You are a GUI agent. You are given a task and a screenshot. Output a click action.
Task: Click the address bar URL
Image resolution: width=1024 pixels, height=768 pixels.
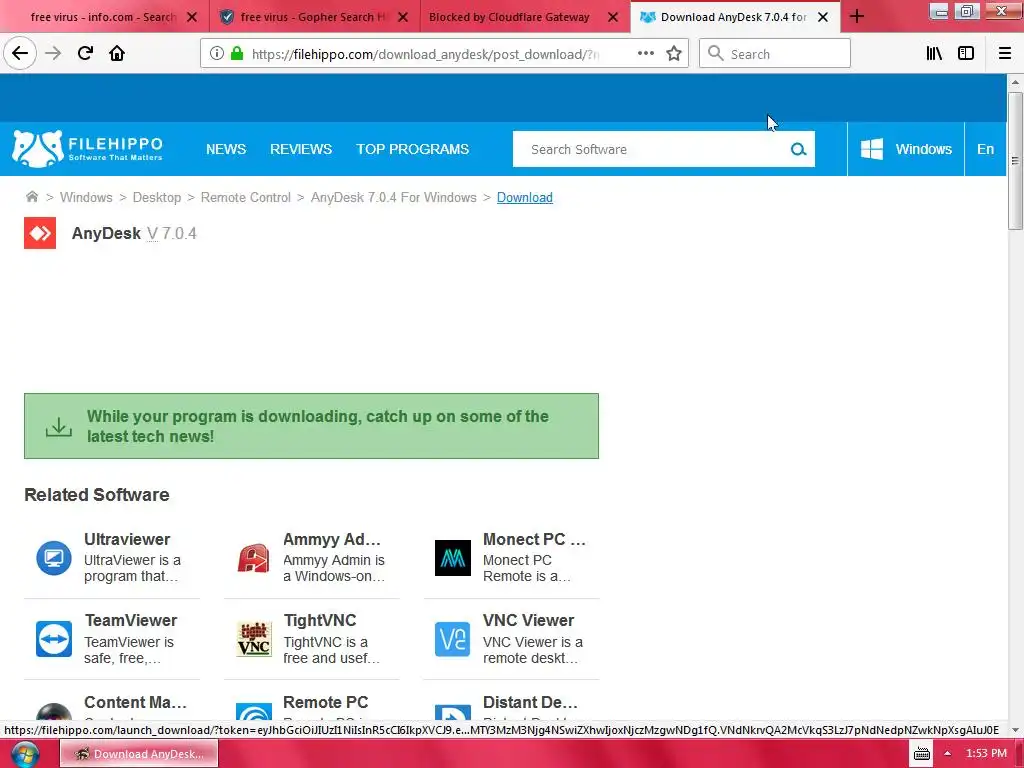tap(424, 54)
